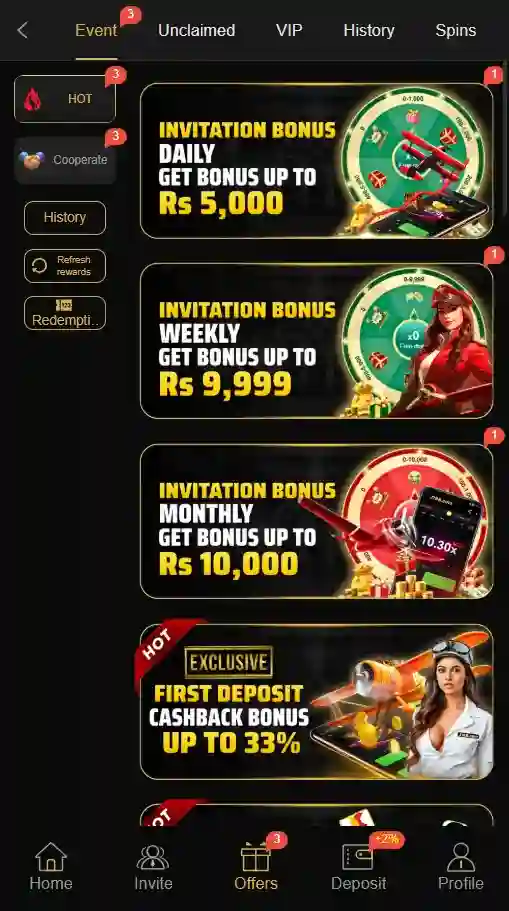The image size is (509, 911).
Task: Select the Offers gift box icon
Action: [x=256, y=858]
